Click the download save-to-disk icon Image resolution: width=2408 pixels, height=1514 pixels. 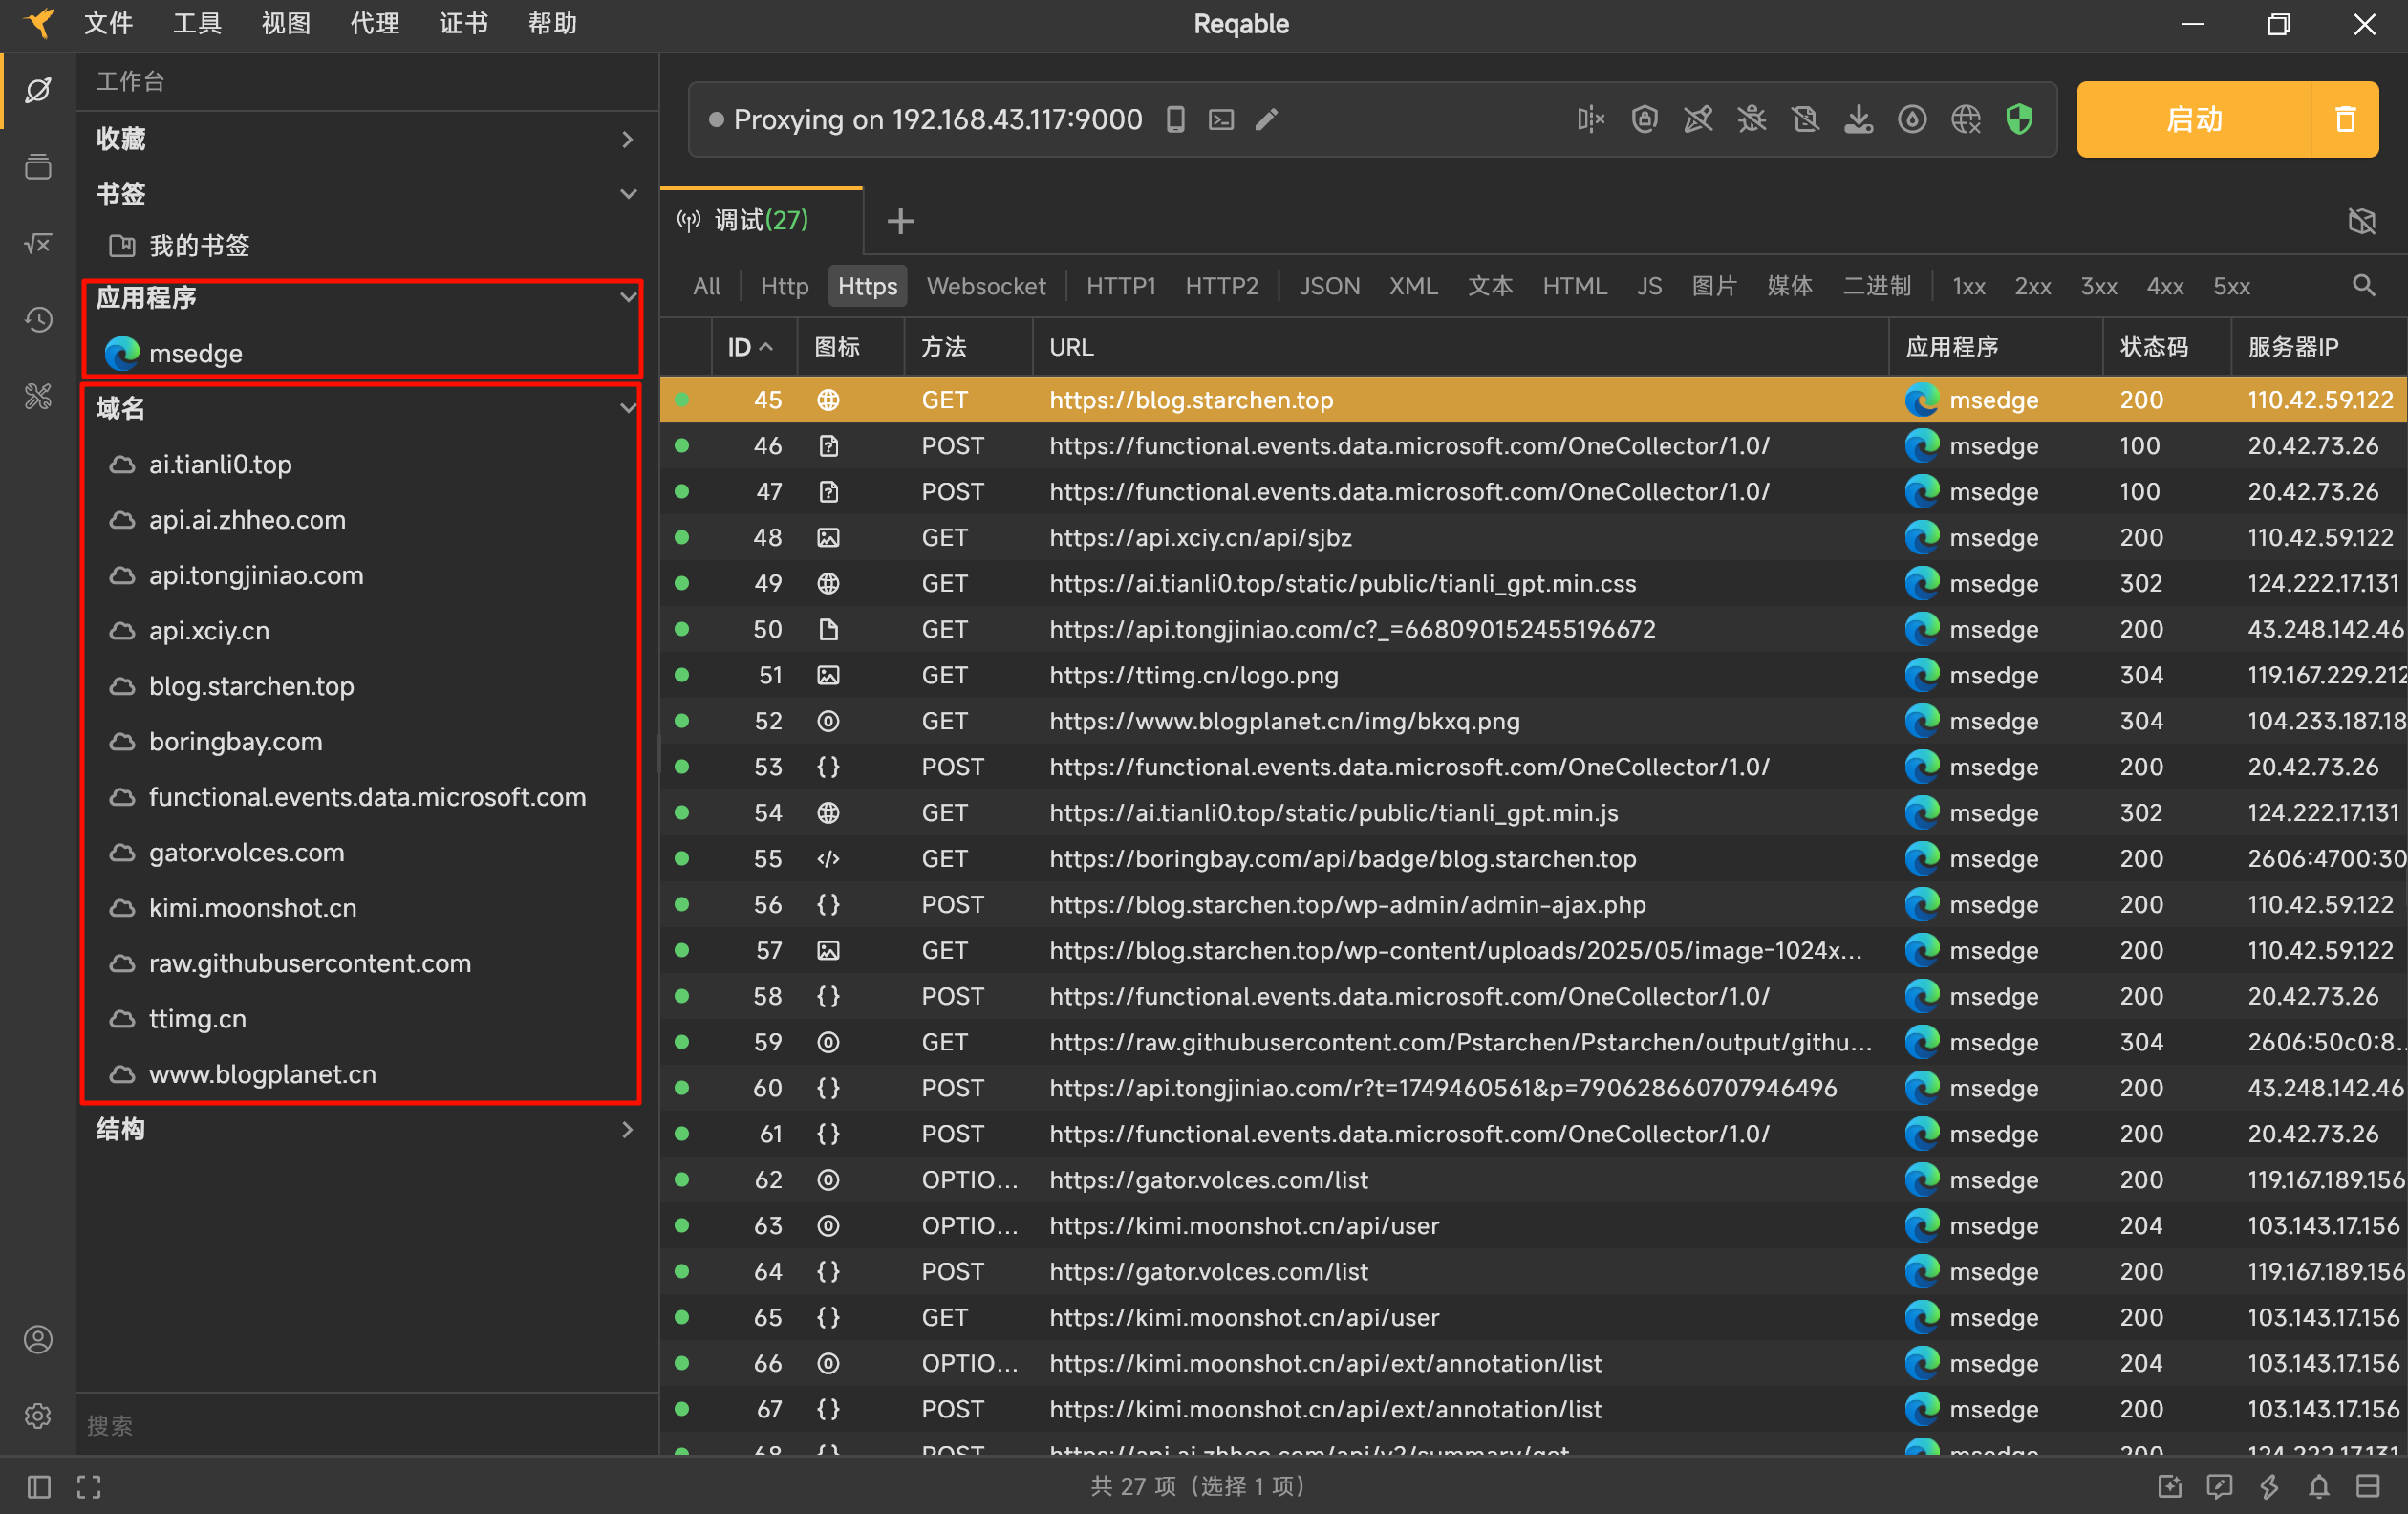tap(1859, 120)
